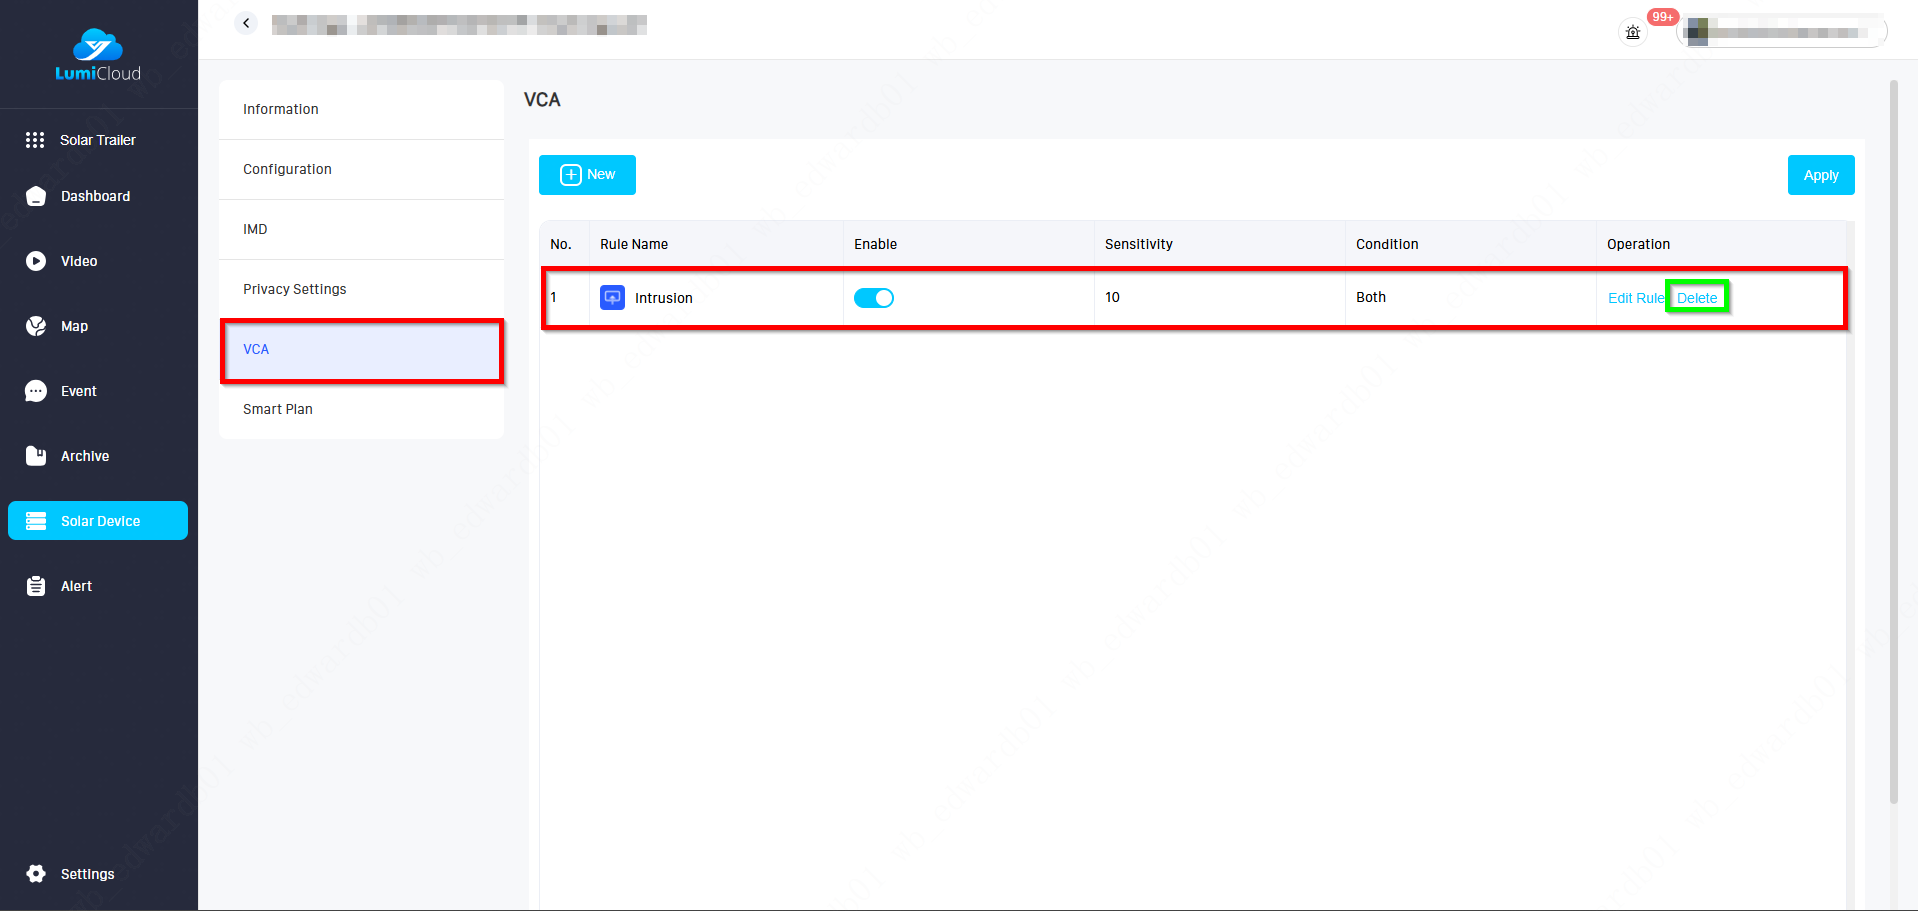Click the Intrusion rule type icon
Viewport: 1918px width, 911px height.
[x=612, y=298]
